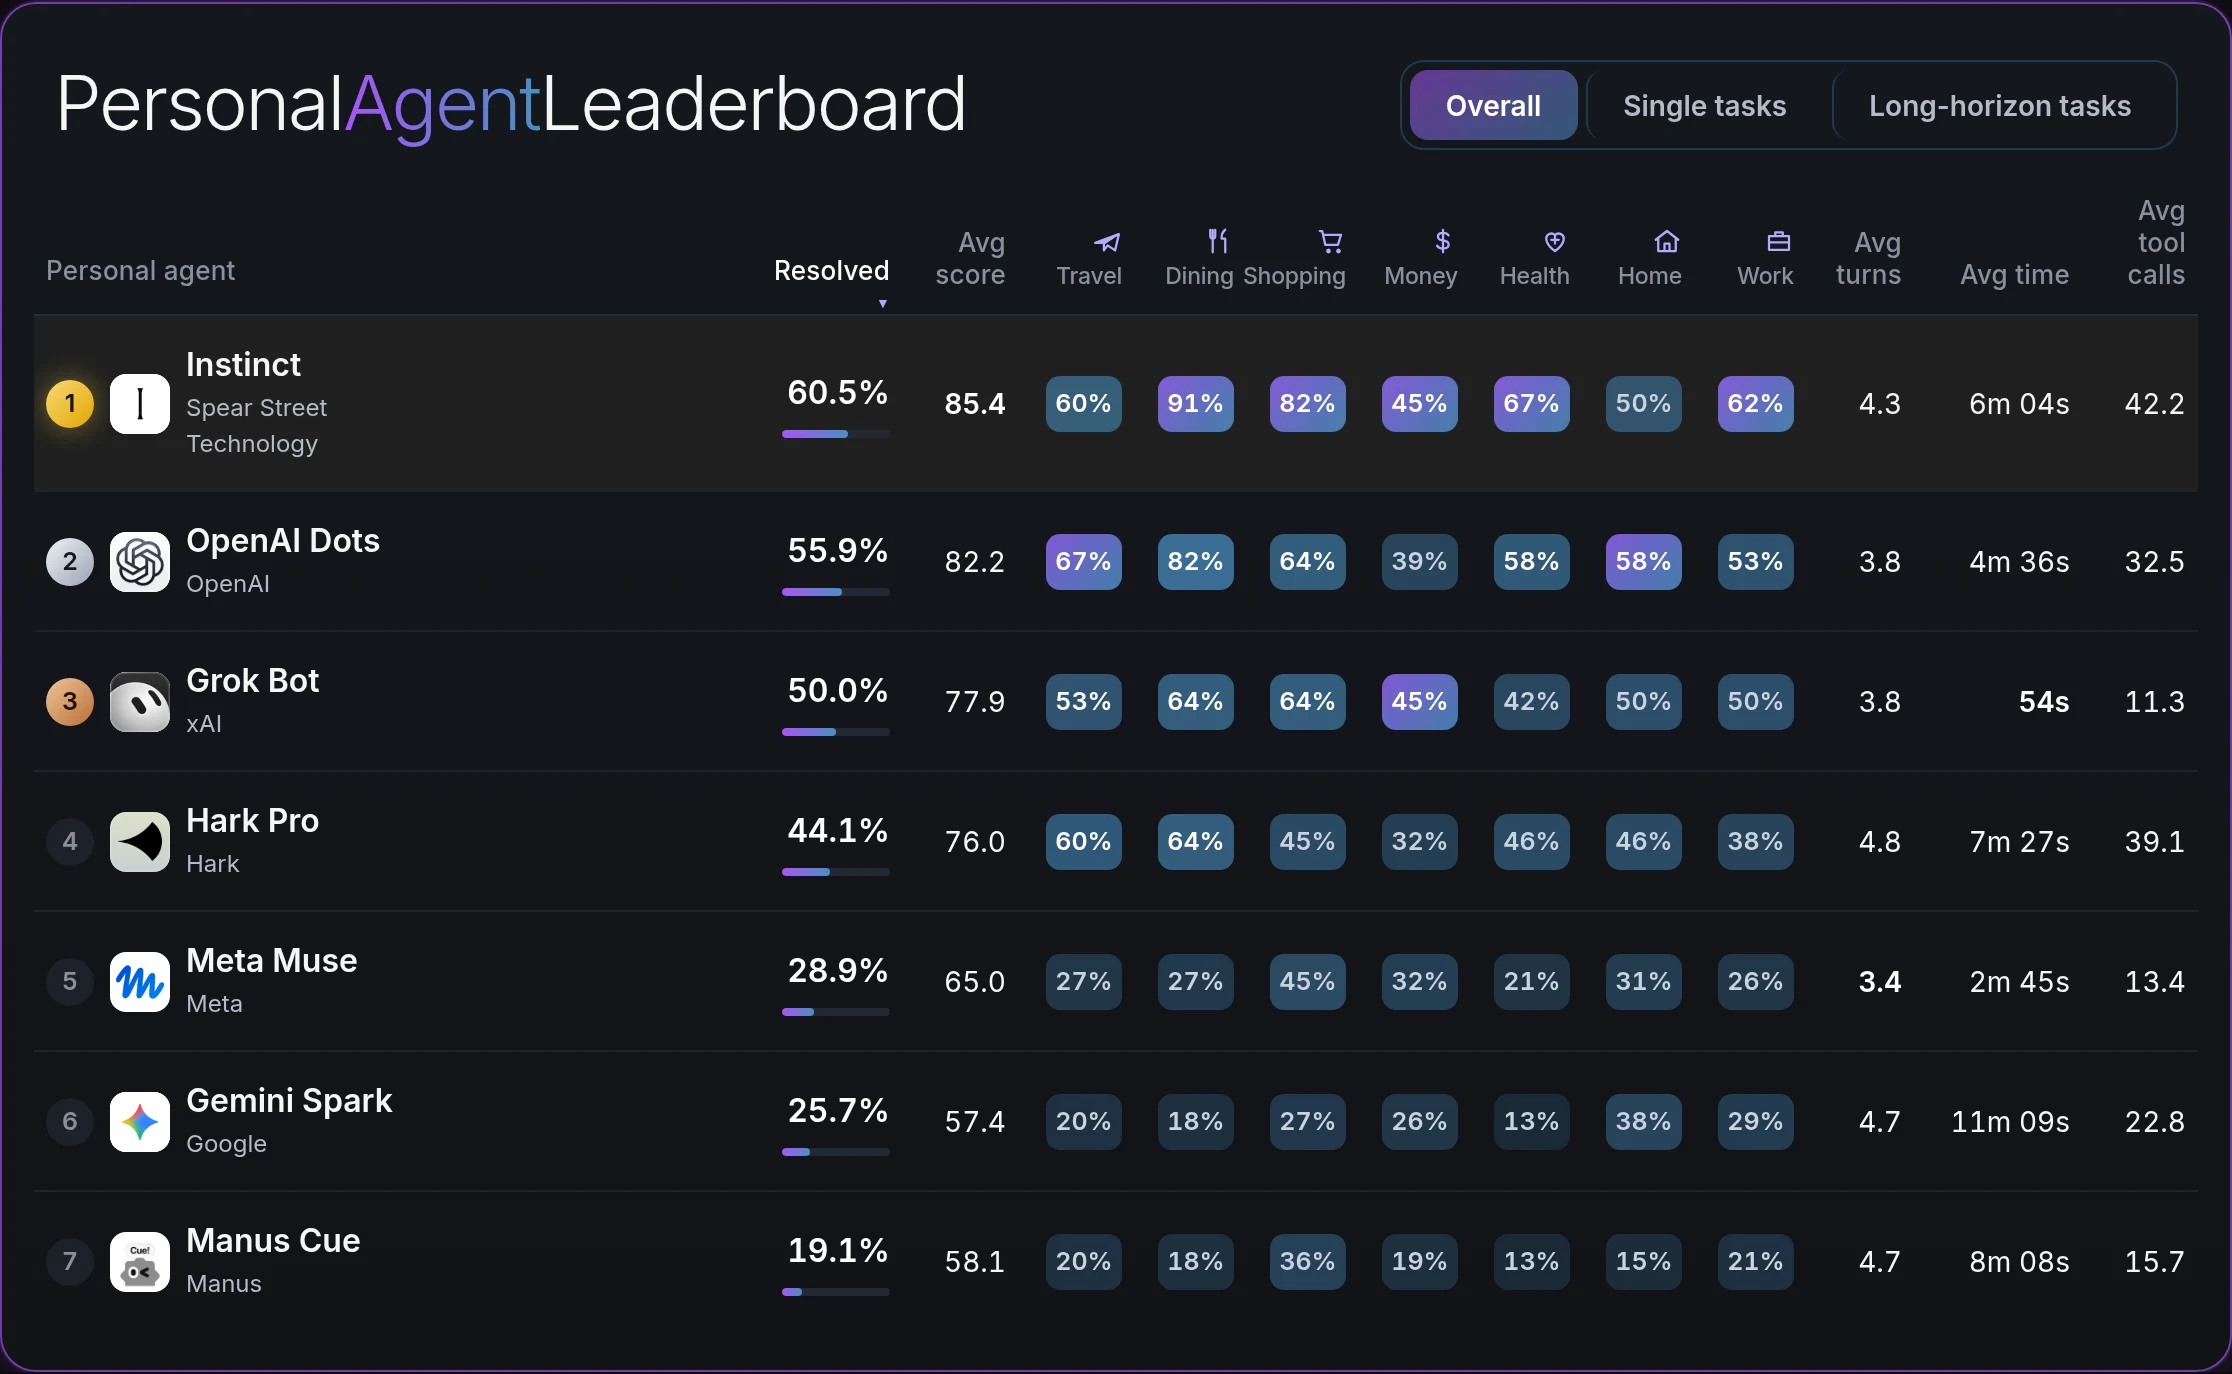Sort by the Avg score column

tap(970, 259)
